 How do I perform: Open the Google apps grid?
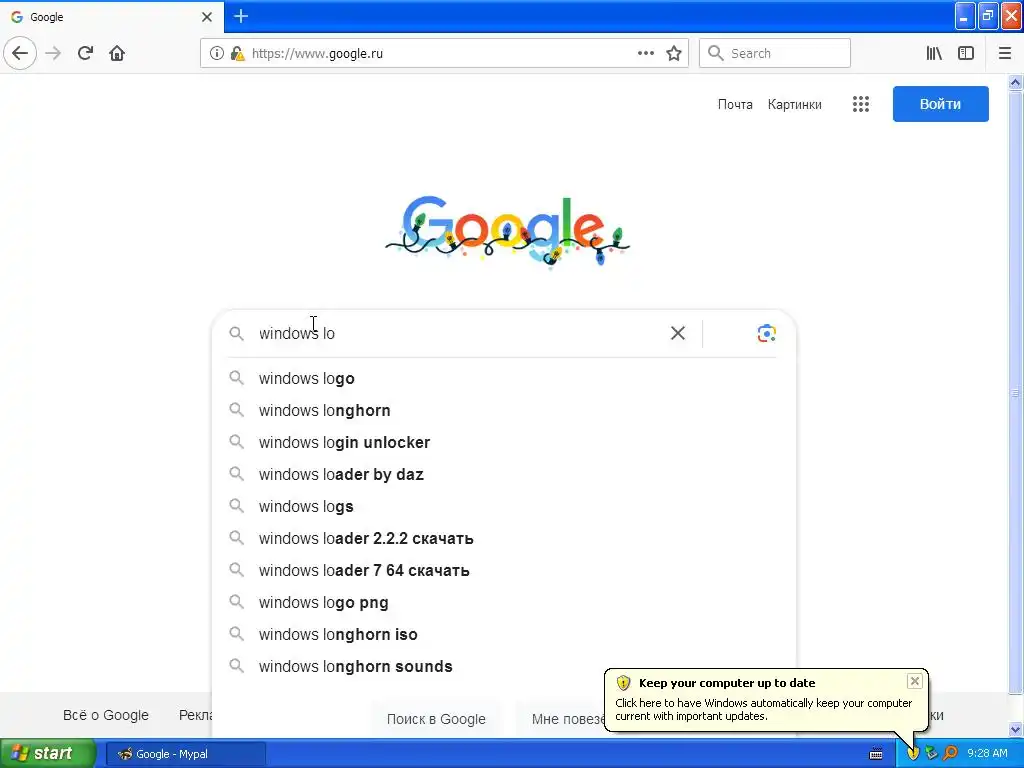[x=861, y=104]
